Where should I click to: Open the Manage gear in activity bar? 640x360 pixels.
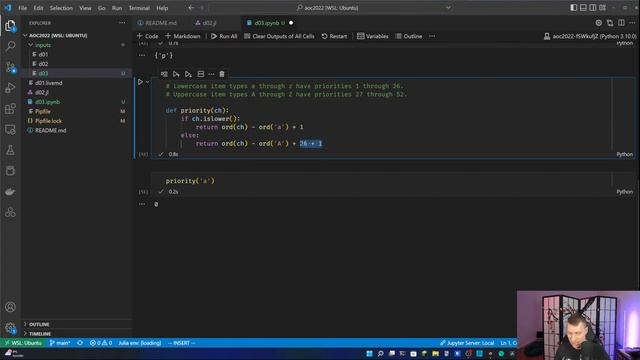click(10, 327)
